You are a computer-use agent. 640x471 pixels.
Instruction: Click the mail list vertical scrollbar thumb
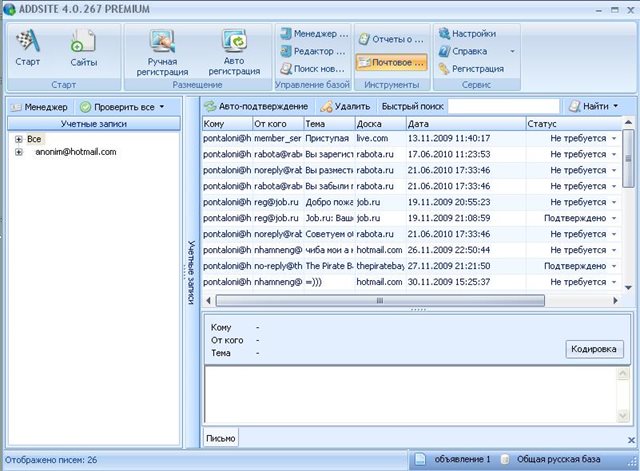point(629,158)
